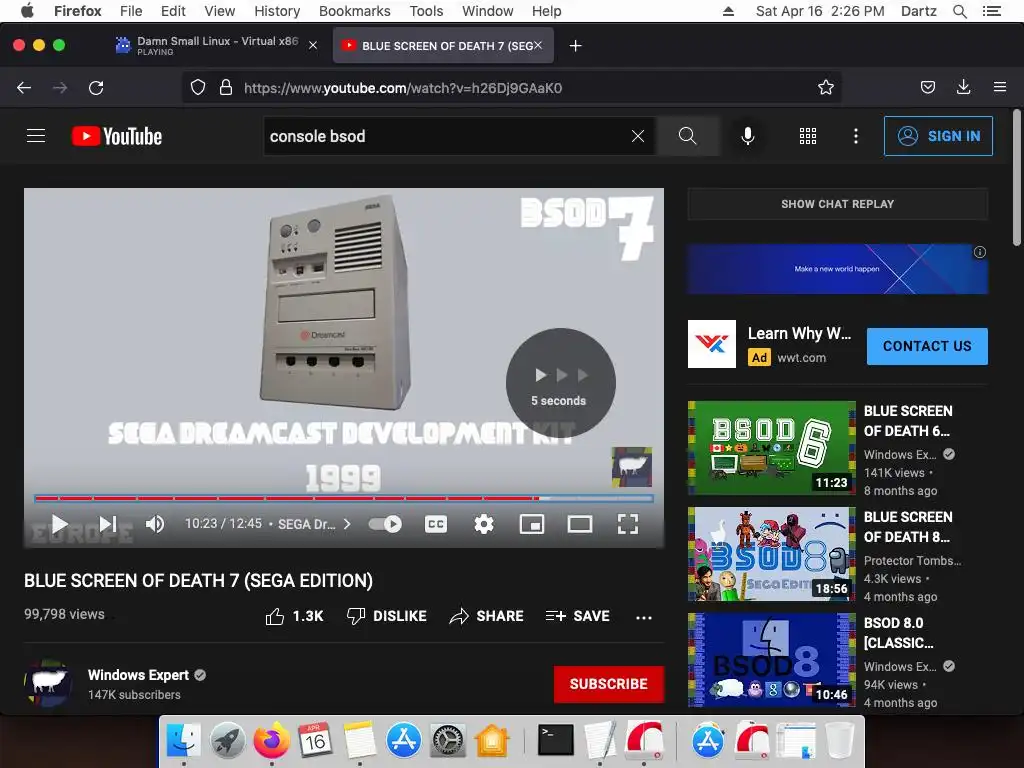Toggle the autoplay switch in player
Image resolution: width=1024 pixels, height=768 pixels.
385,524
